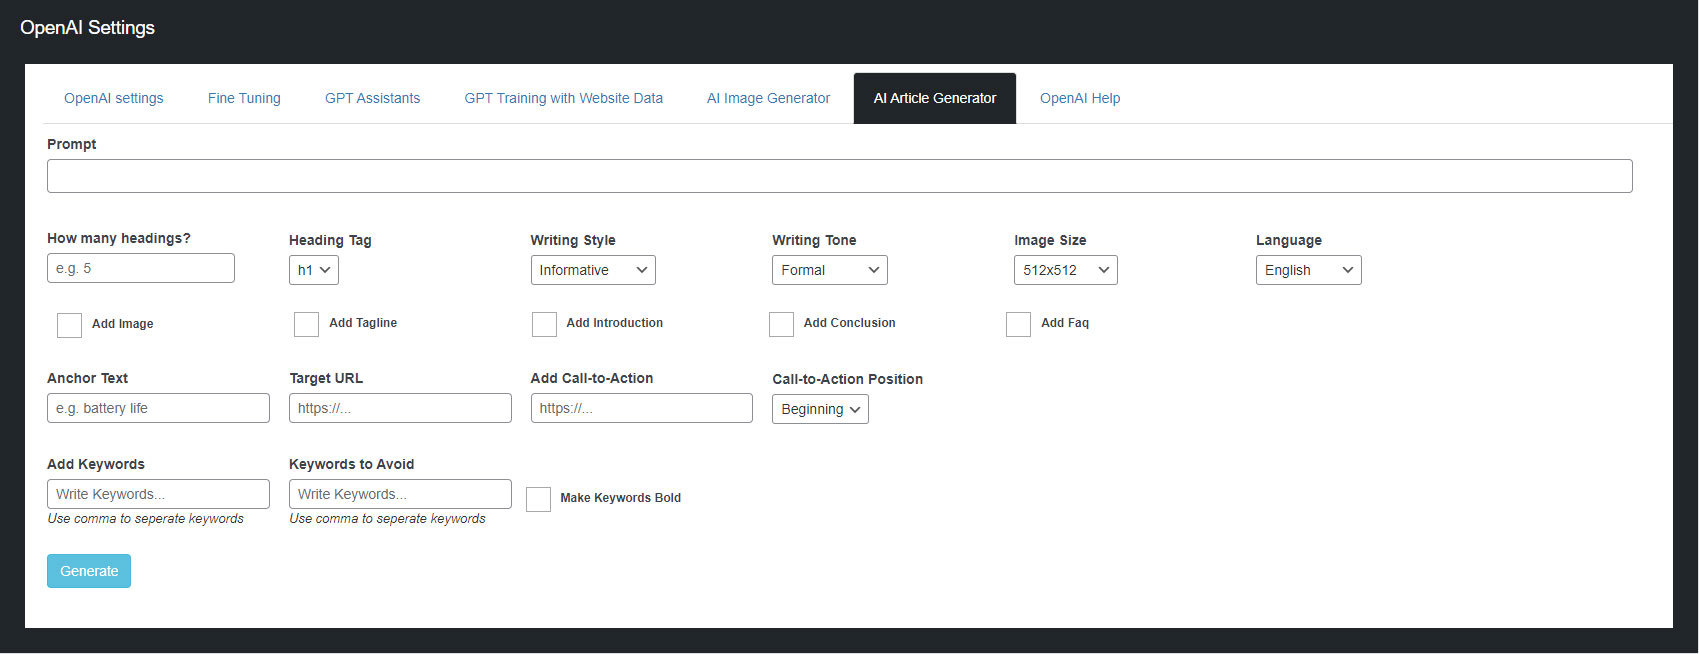Open the OpenAI Help tab

click(x=1080, y=98)
